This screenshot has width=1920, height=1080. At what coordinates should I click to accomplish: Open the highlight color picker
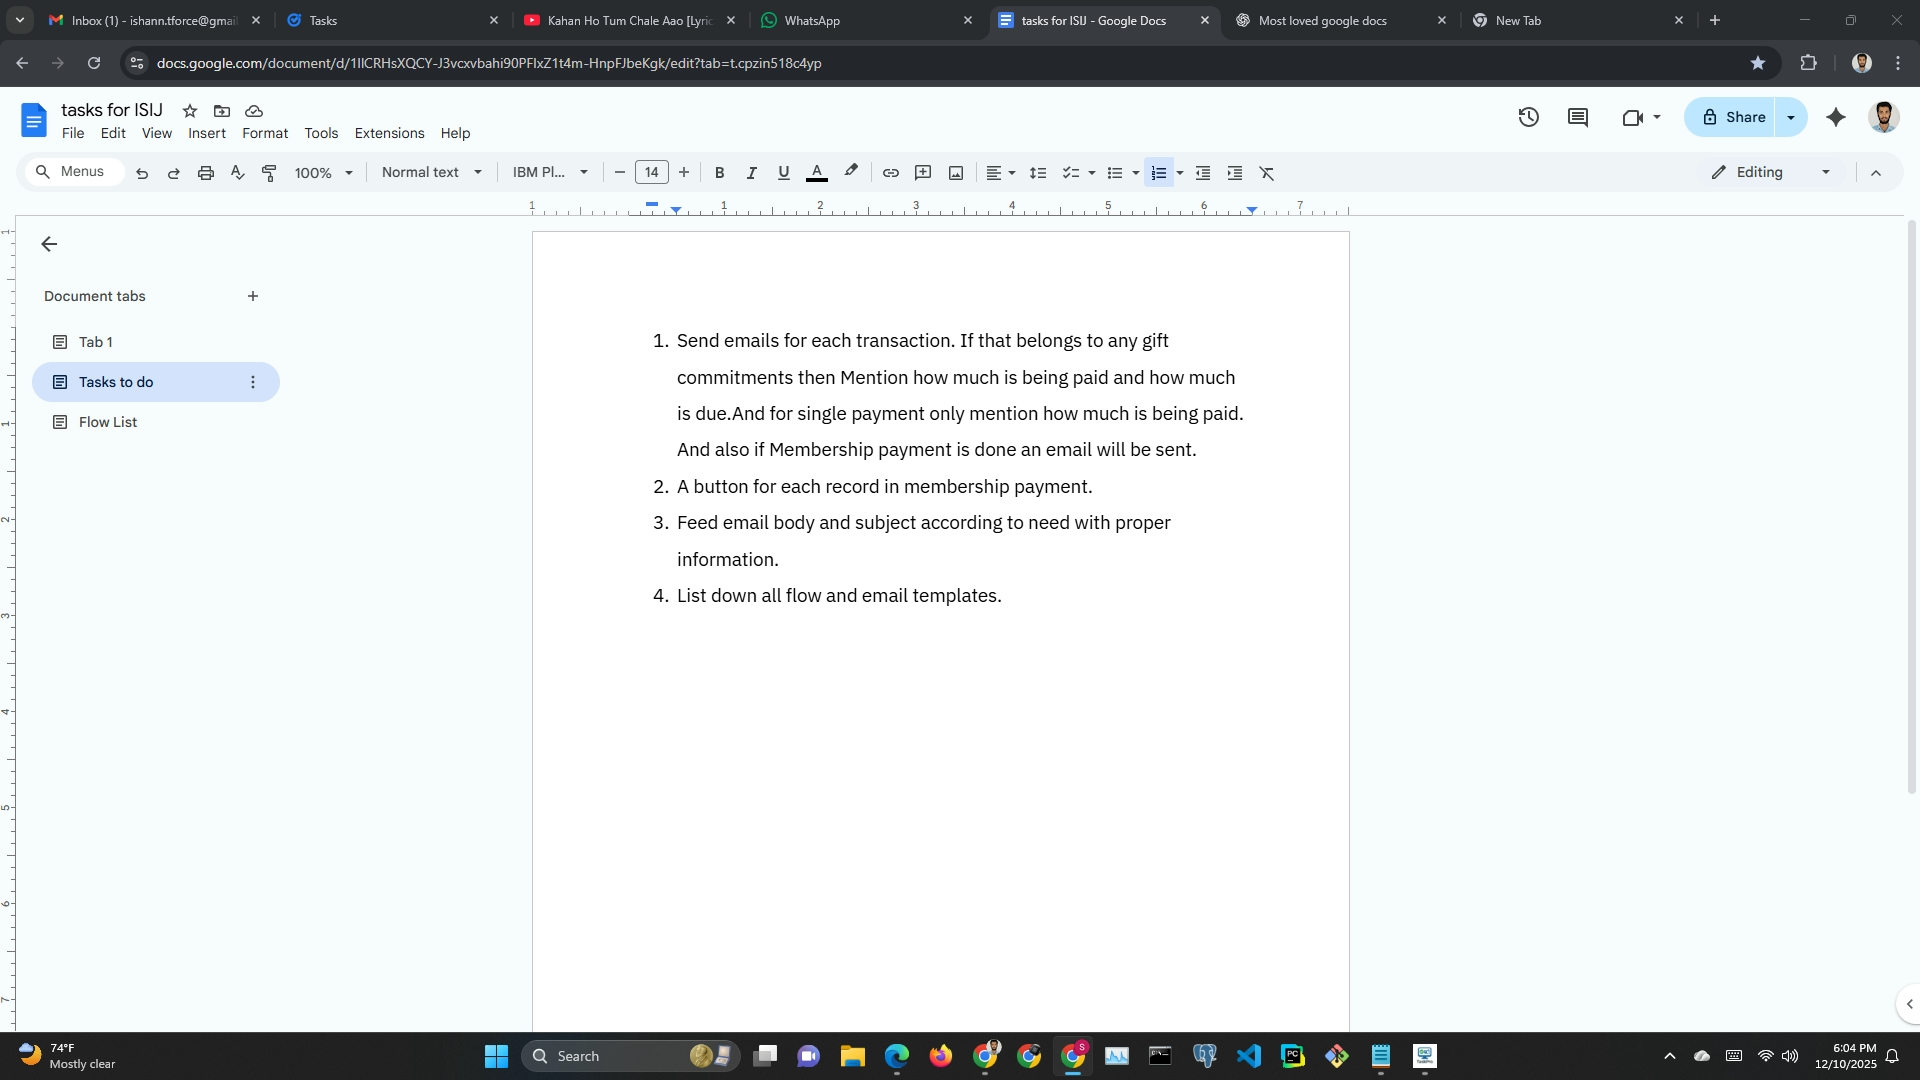(851, 172)
